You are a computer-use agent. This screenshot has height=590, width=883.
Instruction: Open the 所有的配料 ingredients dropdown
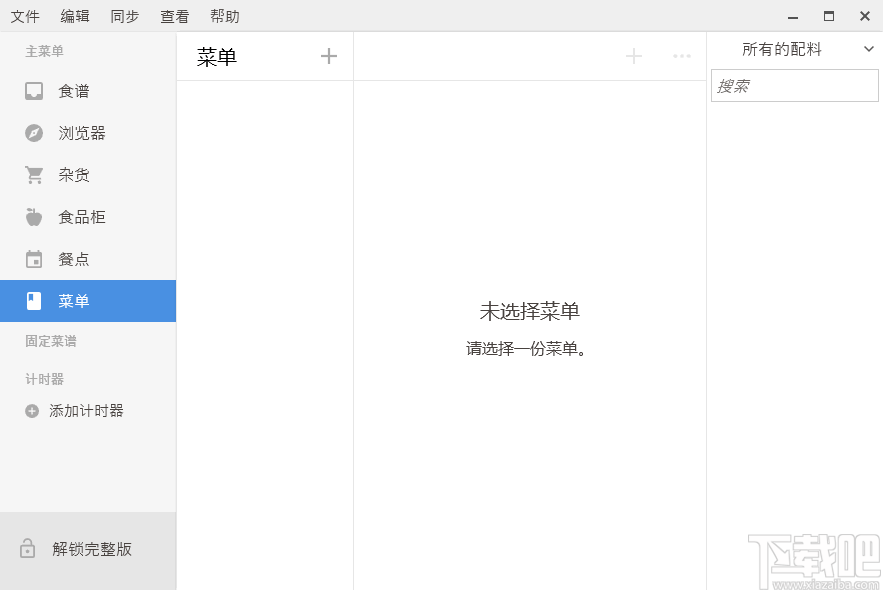pos(795,48)
